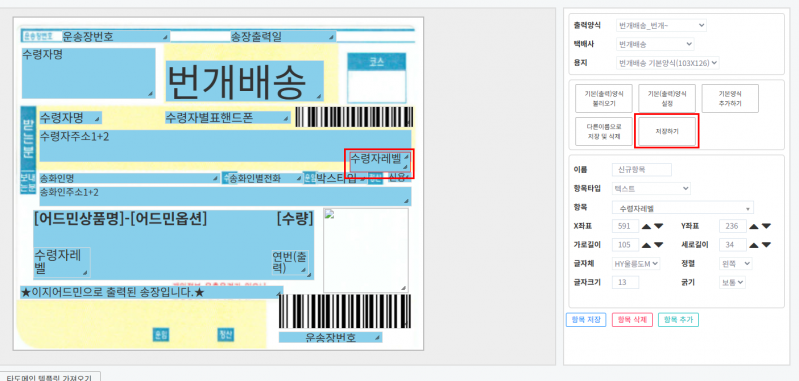Image resolution: width=799 pixels, height=381 pixels.
Task: Open the 글자체 font dropdown
Action: (636, 263)
